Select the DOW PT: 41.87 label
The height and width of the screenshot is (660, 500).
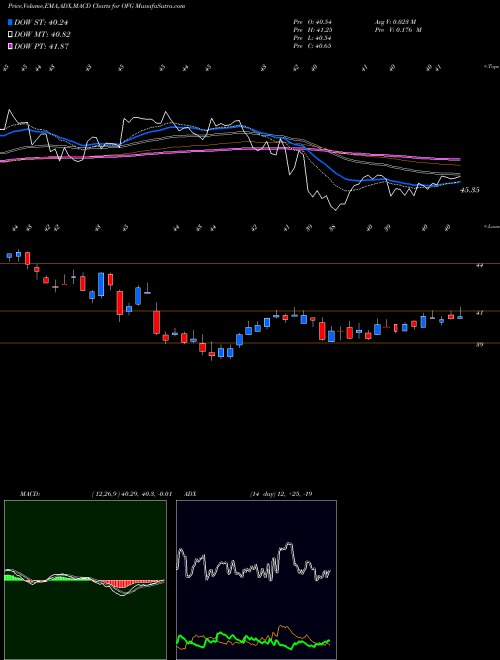click(x=41, y=46)
